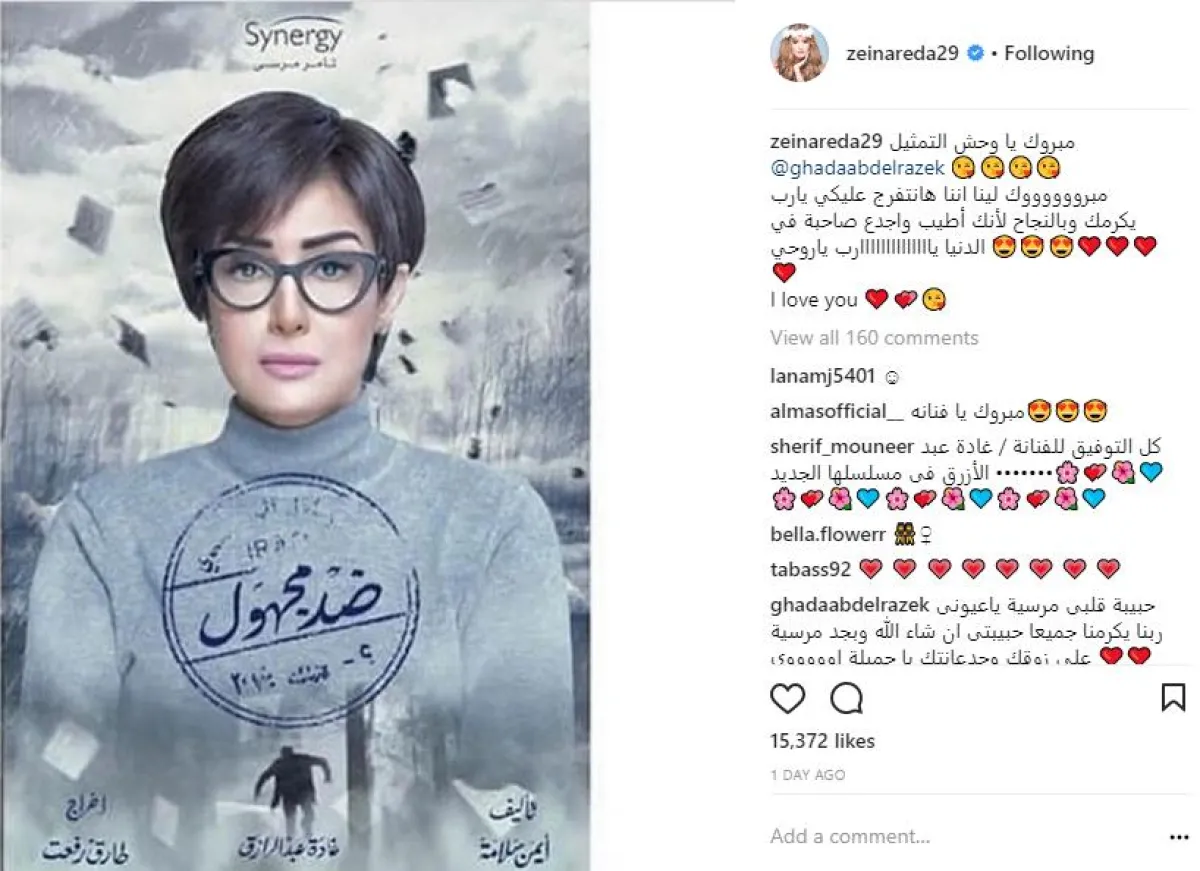Open zeinareda29 profile avatar
Image resolution: width=1200 pixels, height=871 pixels.
(799, 53)
